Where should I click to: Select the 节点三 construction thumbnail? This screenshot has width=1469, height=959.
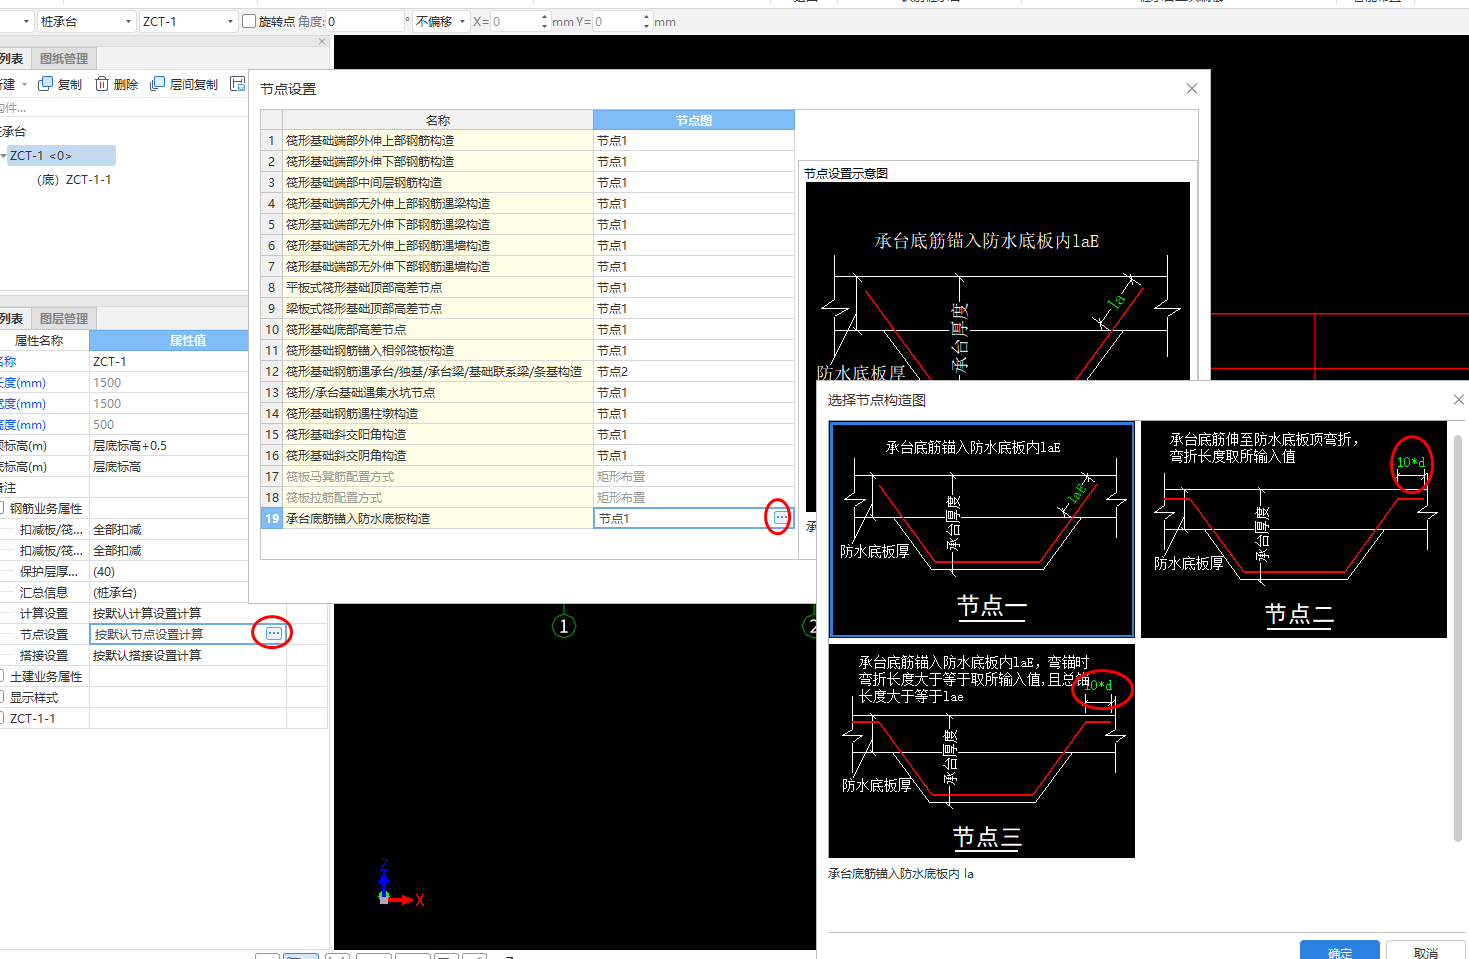pyautogui.click(x=982, y=751)
